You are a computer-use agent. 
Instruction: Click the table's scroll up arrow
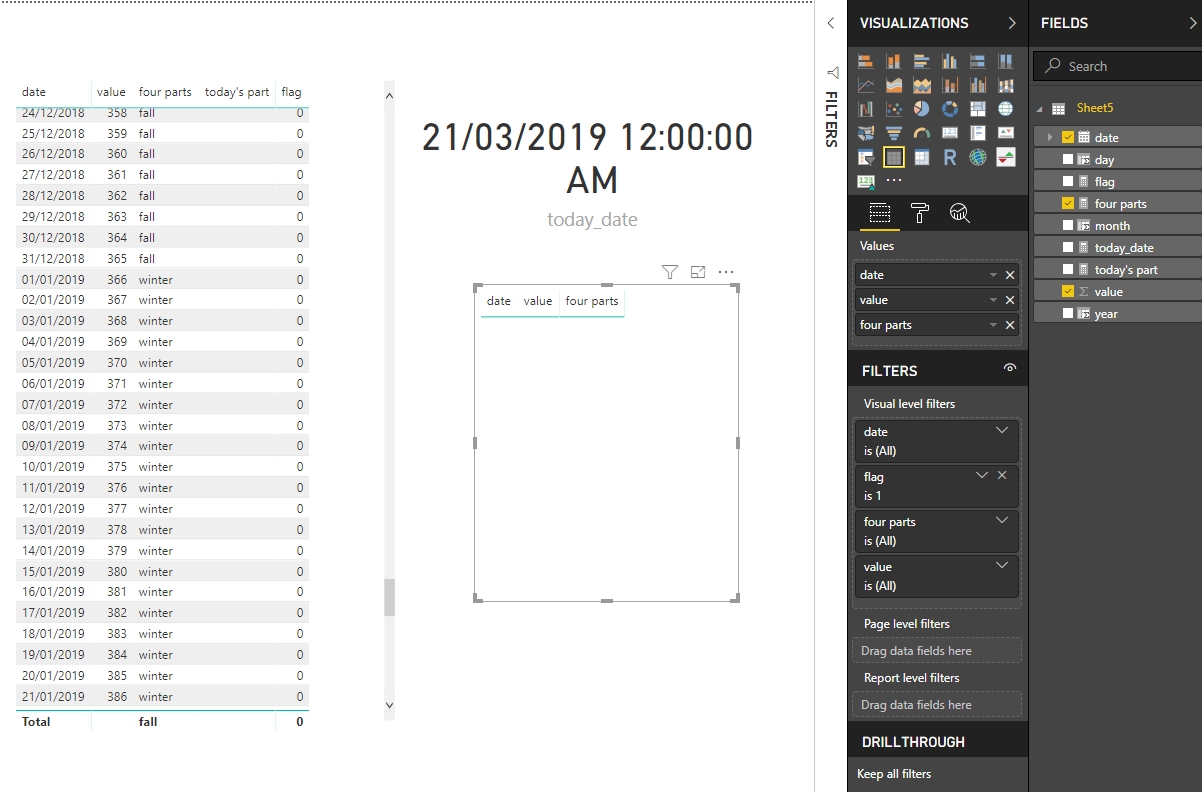(389, 95)
